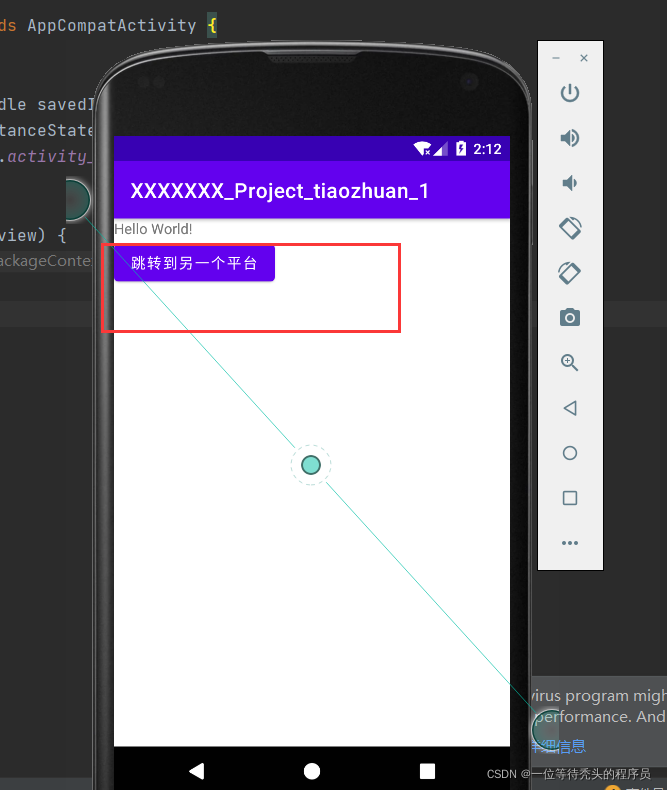Tap the 跳转到另一个平台 button
Image resolution: width=667 pixels, height=790 pixels.
click(194, 263)
